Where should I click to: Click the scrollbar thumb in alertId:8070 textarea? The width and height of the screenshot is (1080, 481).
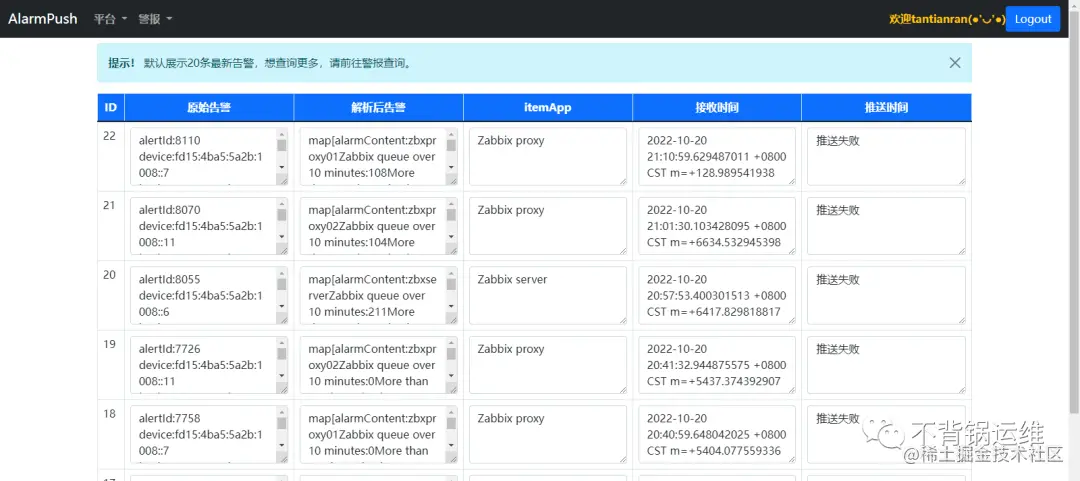pos(282,215)
